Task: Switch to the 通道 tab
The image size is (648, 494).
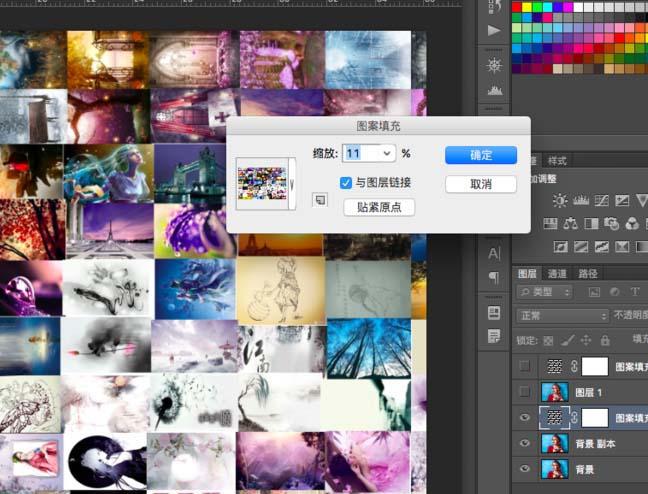Action: (x=557, y=274)
